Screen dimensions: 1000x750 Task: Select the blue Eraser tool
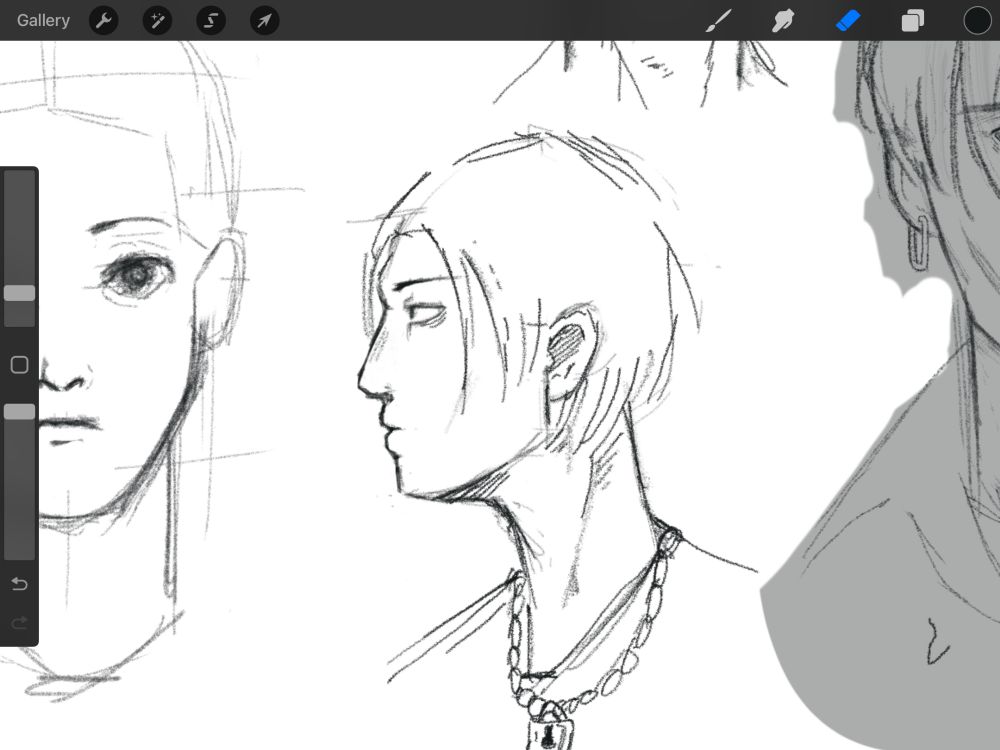pyautogui.click(x=848, y=20)
